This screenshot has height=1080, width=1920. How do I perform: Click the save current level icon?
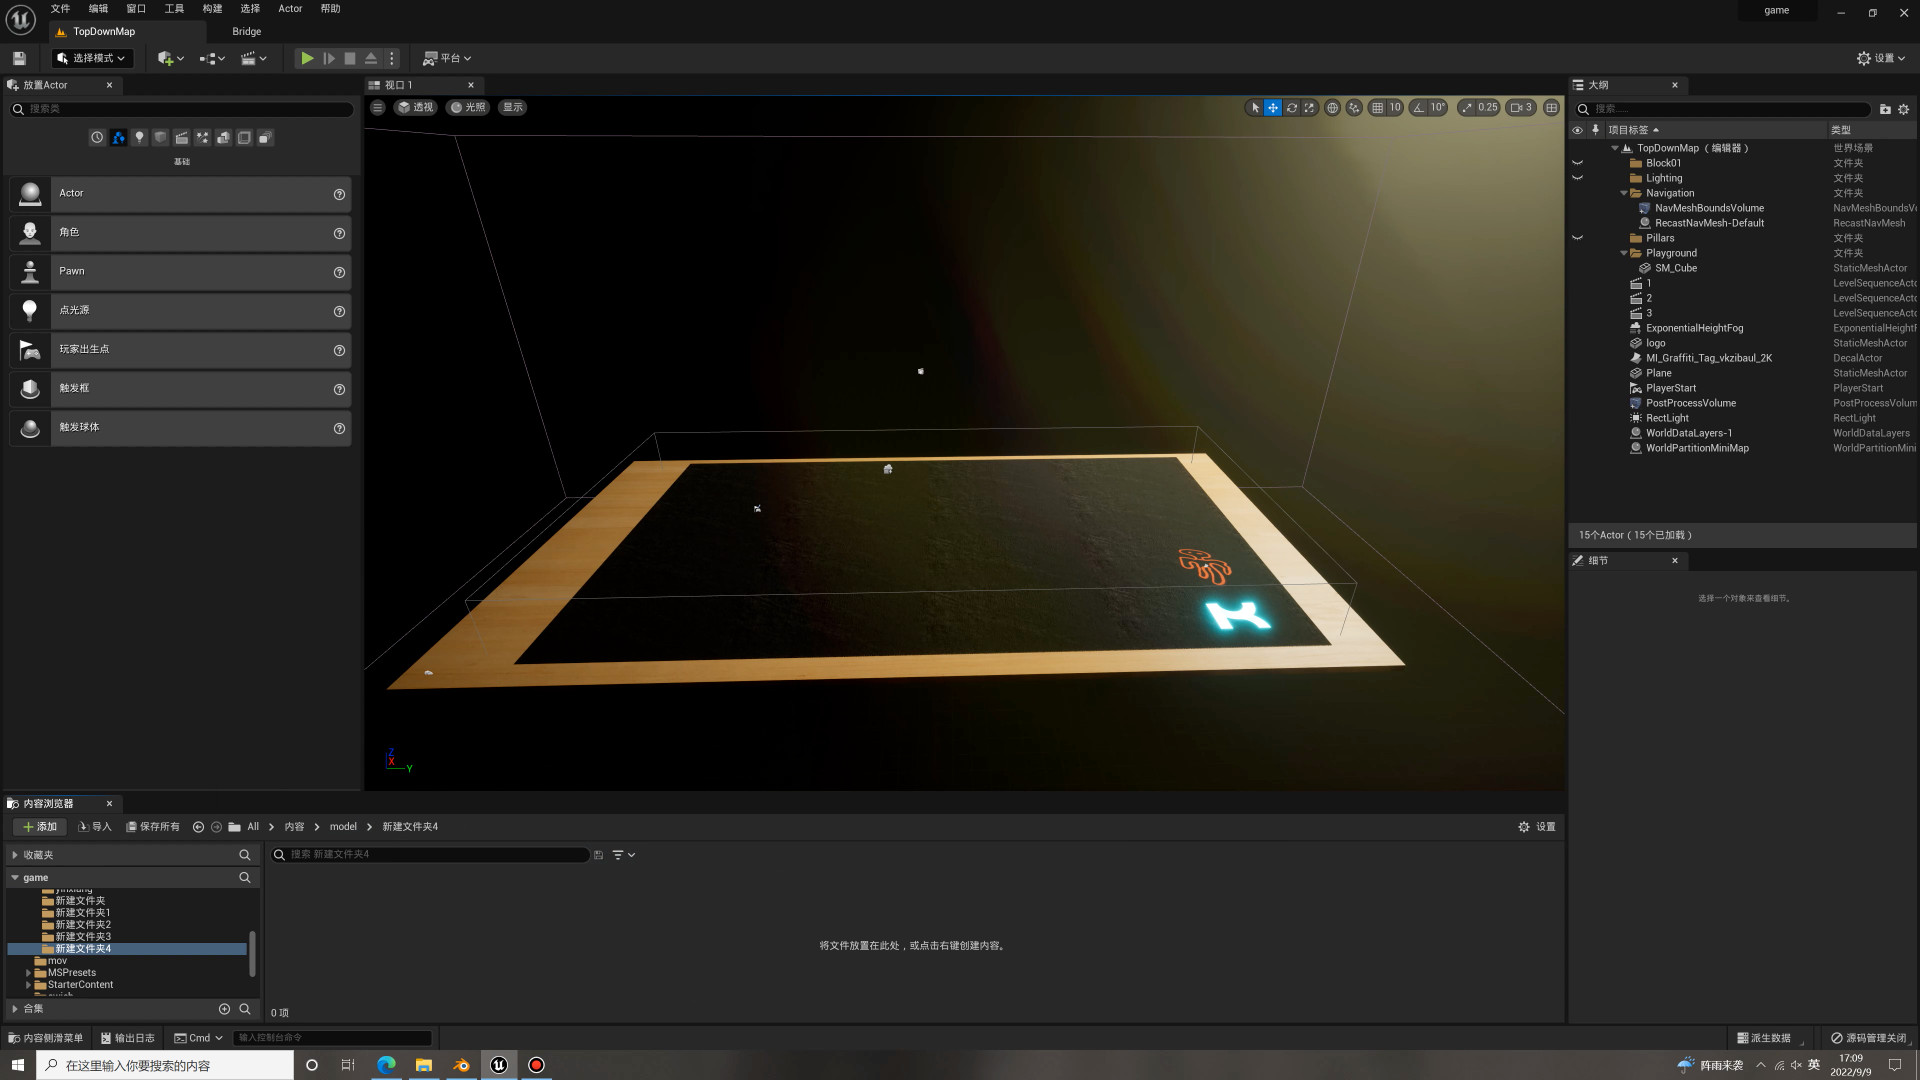point(19,58)
